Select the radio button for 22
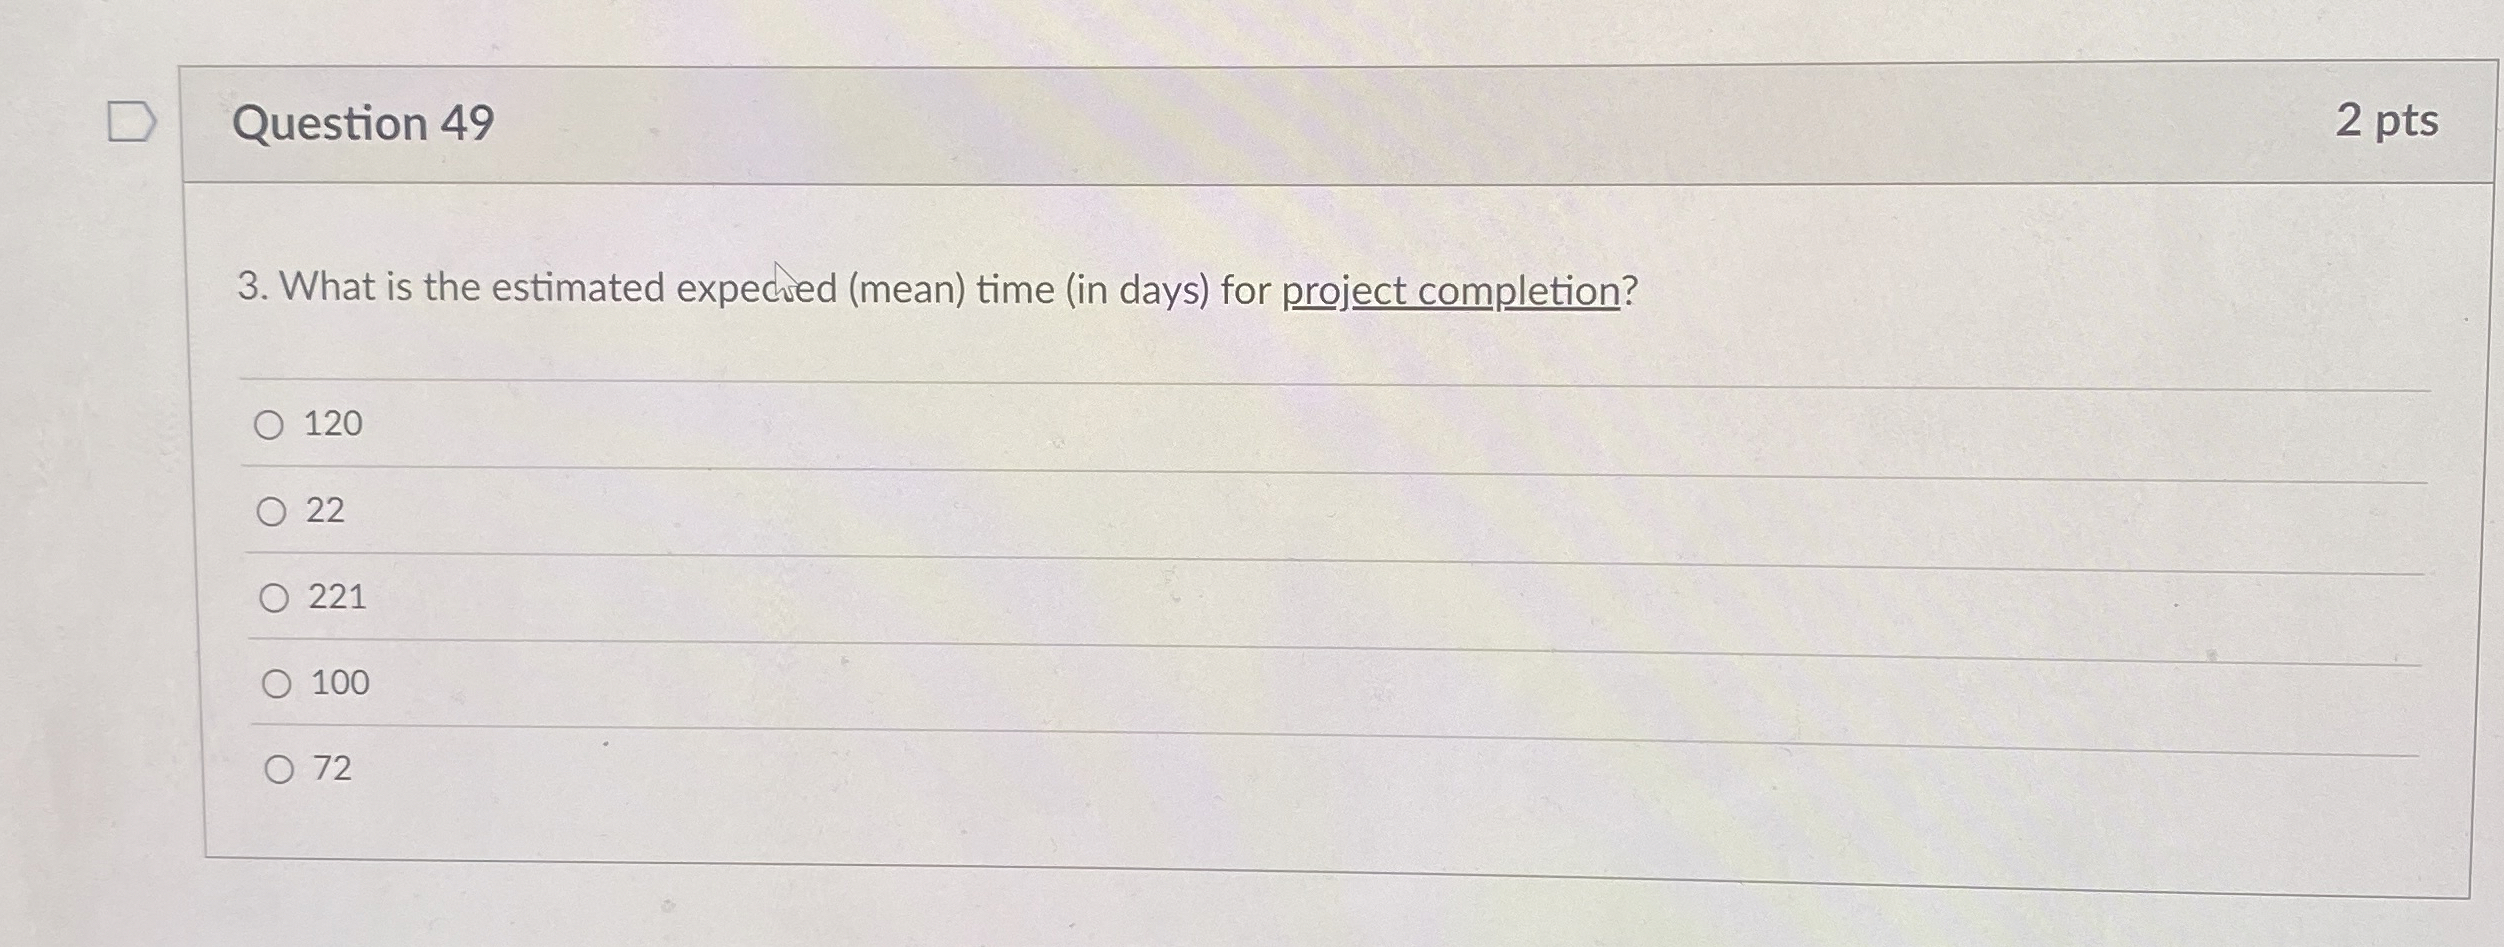The height and width of the screenshot is (947, 2504). [271, 511]
